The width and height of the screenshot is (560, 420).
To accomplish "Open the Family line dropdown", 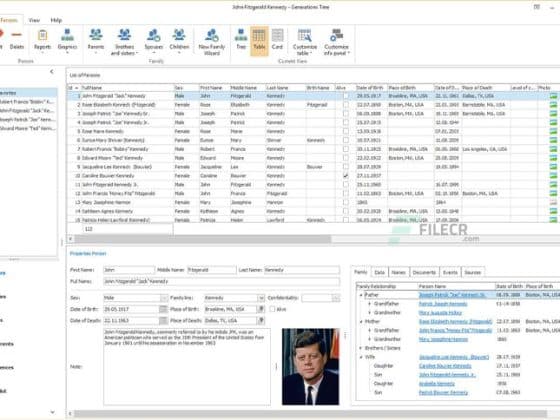I will (x=261, y=298).
